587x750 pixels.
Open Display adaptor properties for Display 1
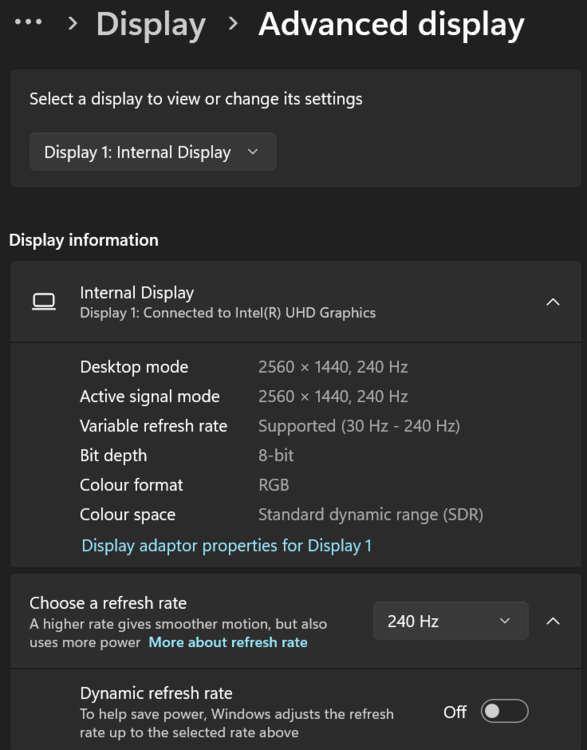coord(227,546)
